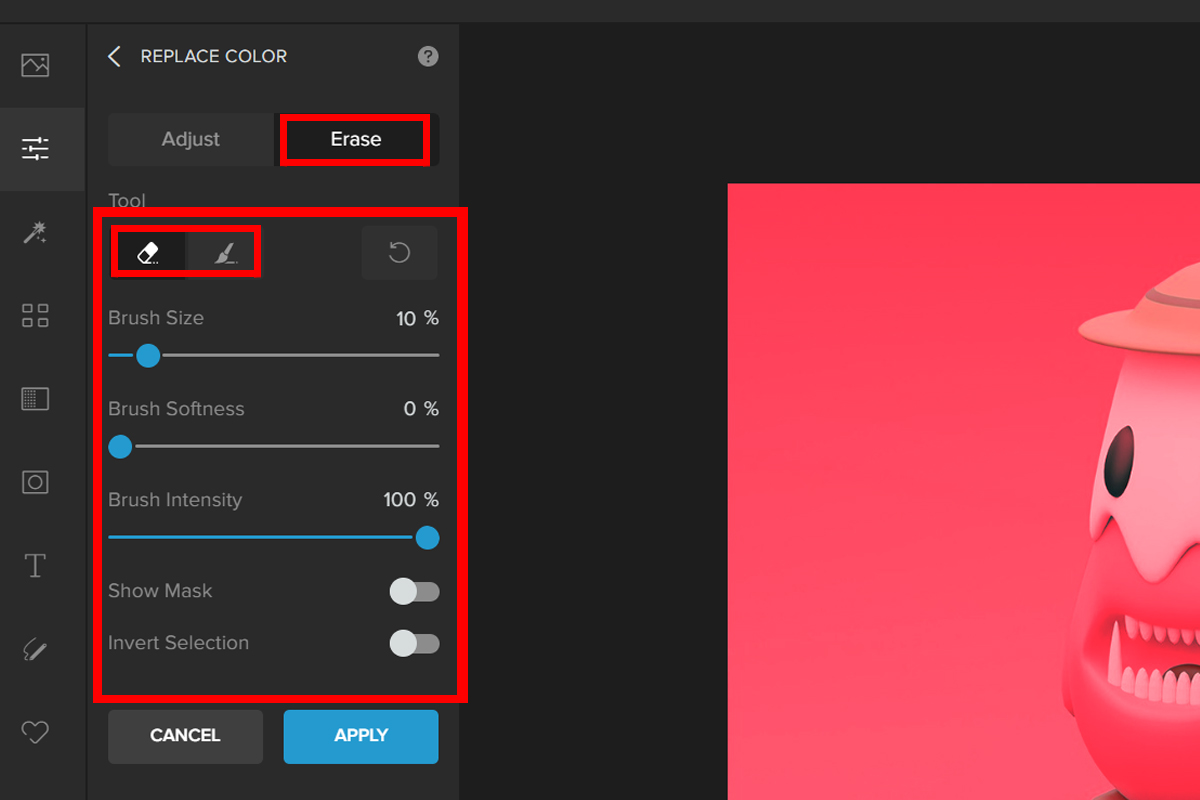Screen dimensions: 1200x800
Task: Select the Edit sliders sidebar icon
Action: coord(35,149)
